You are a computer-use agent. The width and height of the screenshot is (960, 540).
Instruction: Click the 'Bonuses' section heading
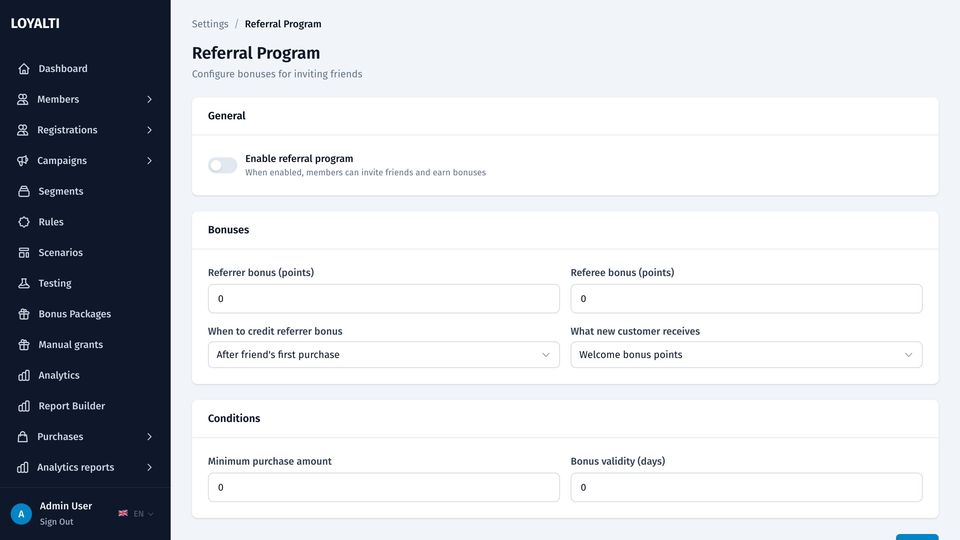228,230
